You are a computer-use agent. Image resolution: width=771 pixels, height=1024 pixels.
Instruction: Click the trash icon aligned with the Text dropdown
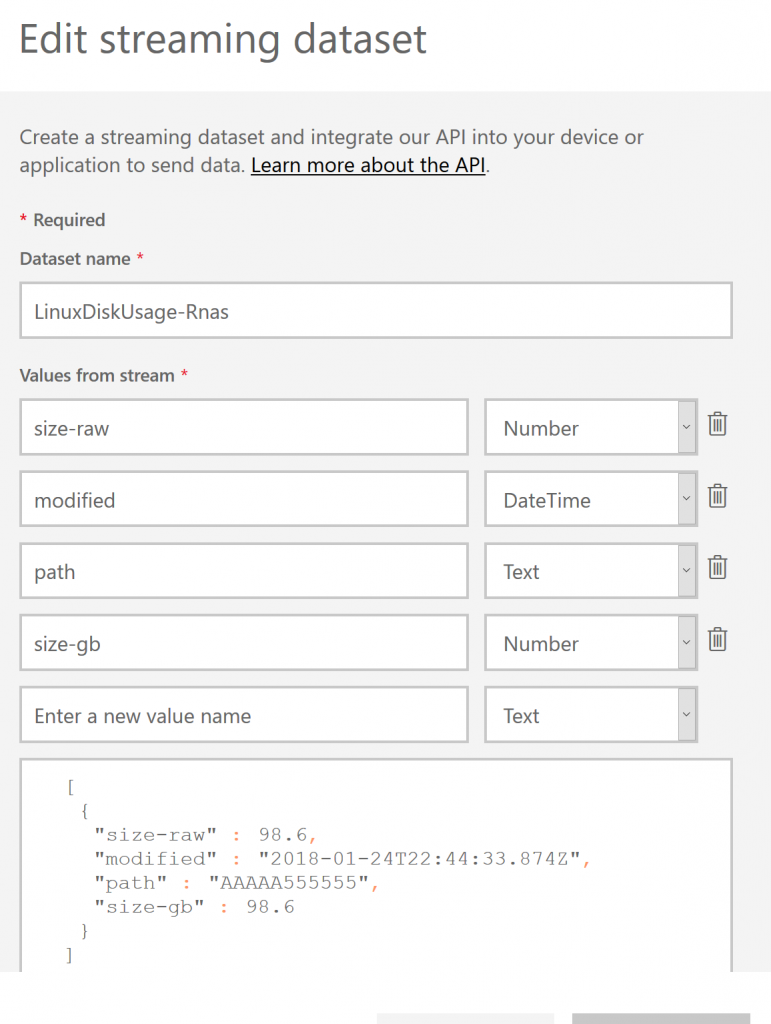(x=717, y=568)
